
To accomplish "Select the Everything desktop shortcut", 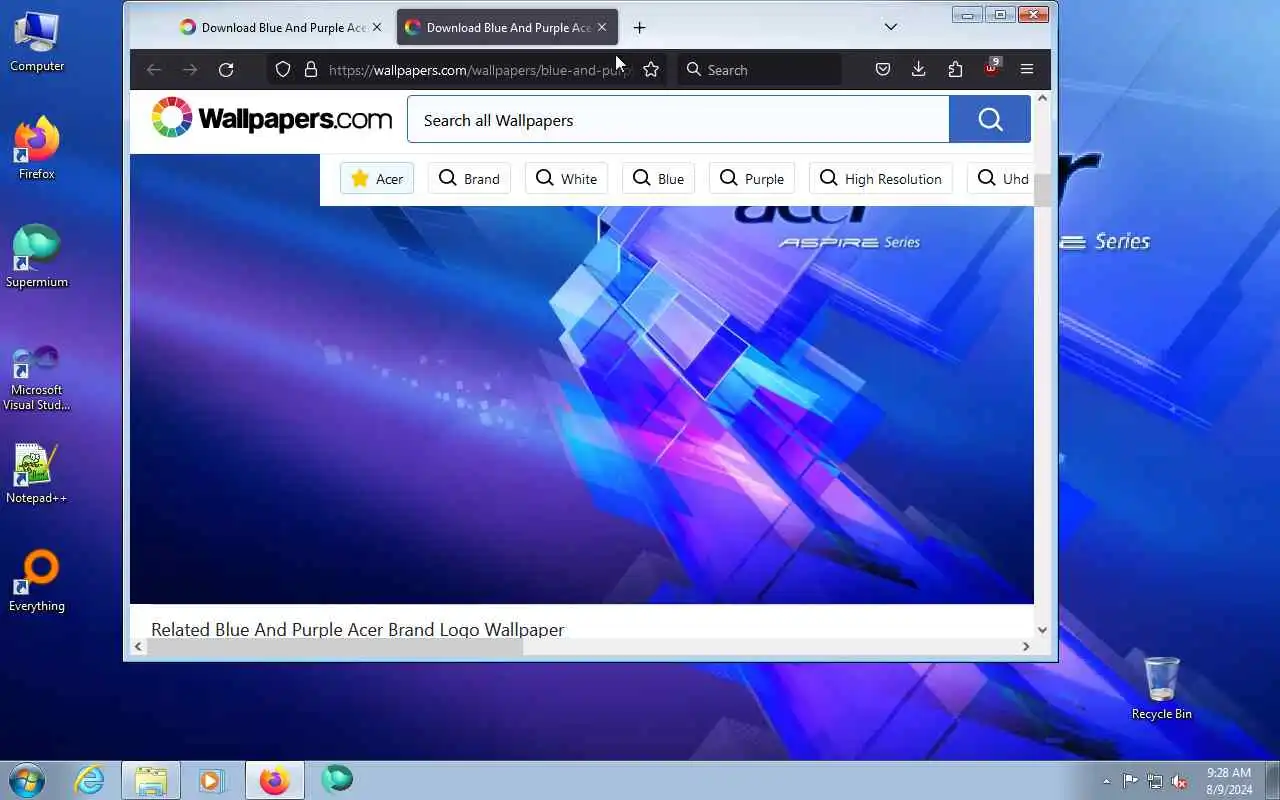I will click(37, 581).
